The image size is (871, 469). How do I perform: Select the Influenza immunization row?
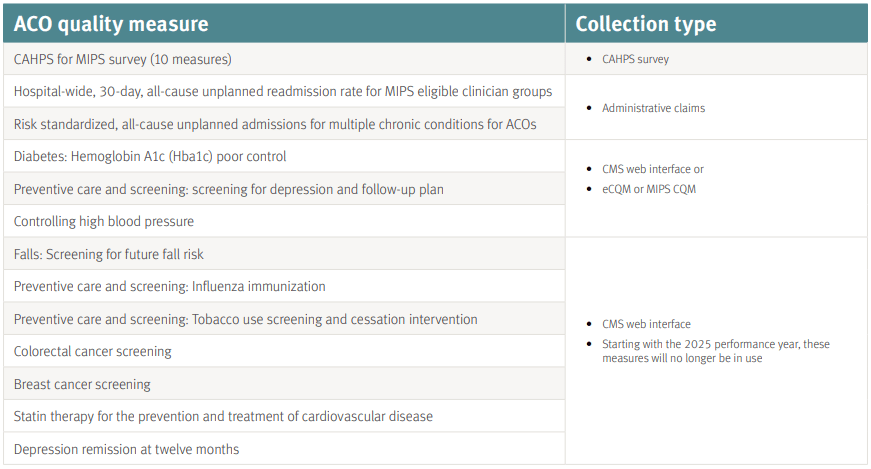(284, 286)
